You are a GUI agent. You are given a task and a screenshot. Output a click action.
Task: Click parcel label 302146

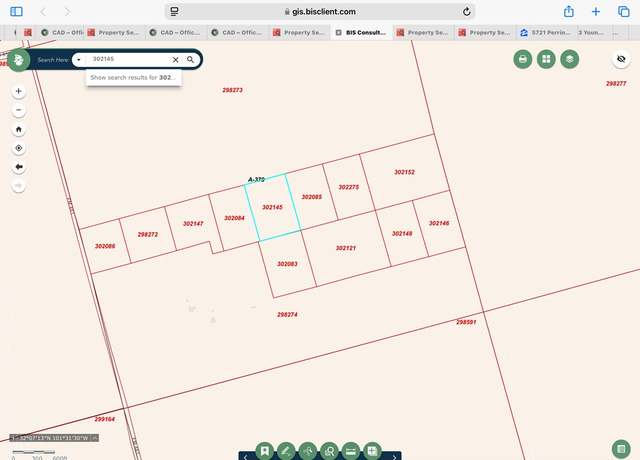(439, 223)
